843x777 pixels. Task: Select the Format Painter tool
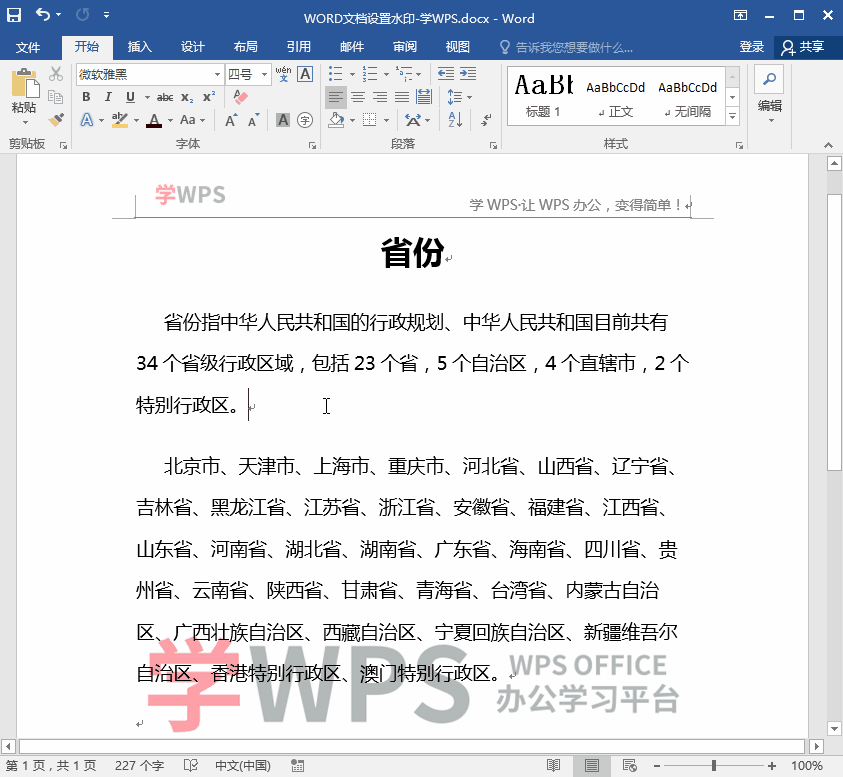pos(57,120)
